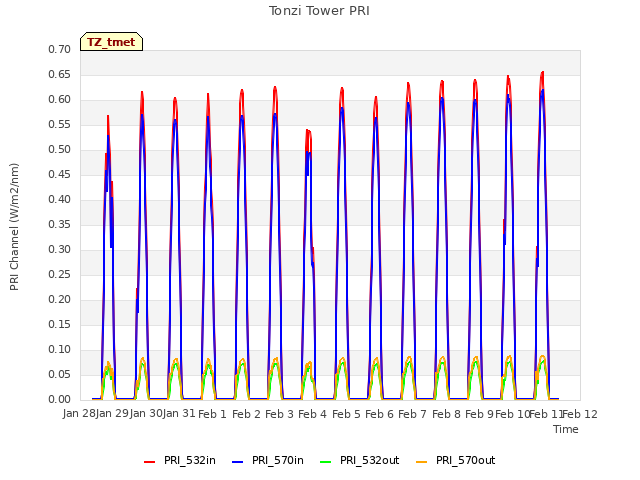Click the 0.40 y-axis tick label
The width and height of the screenshot is (640, 480).
pyautogui.click(x=60, y=200)
